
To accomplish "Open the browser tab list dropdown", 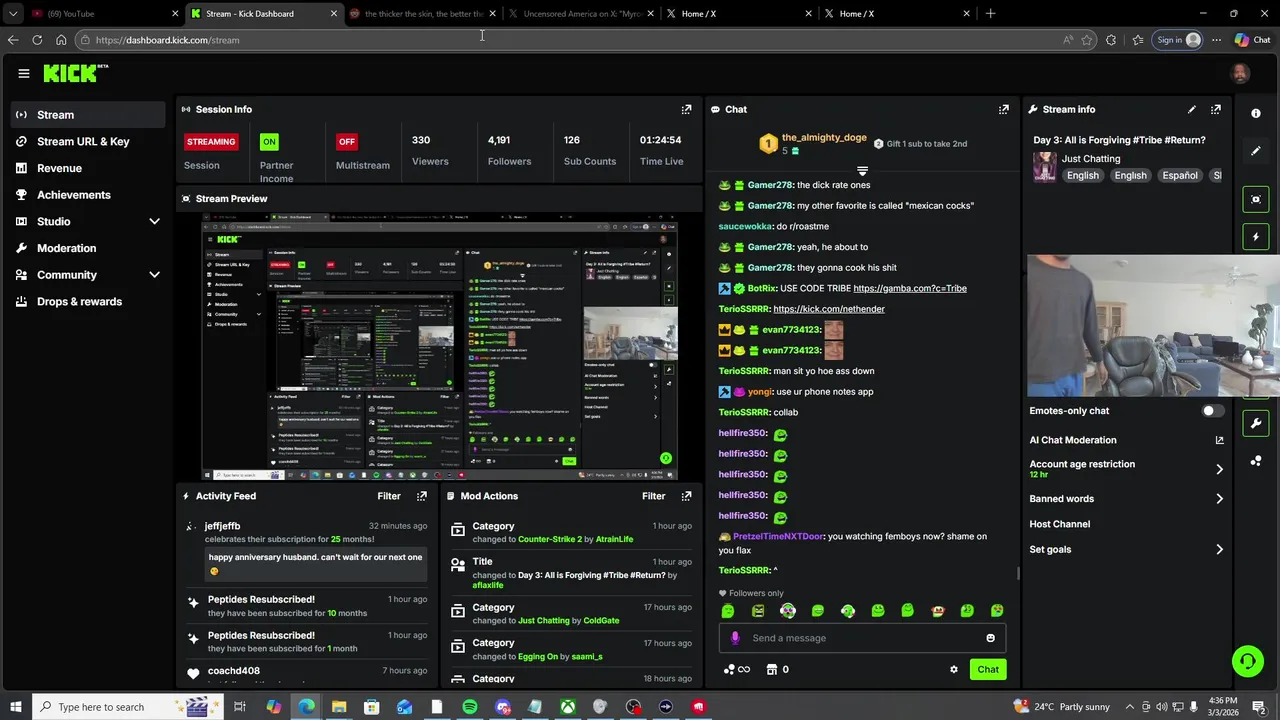I will click(x=12, y=14).
